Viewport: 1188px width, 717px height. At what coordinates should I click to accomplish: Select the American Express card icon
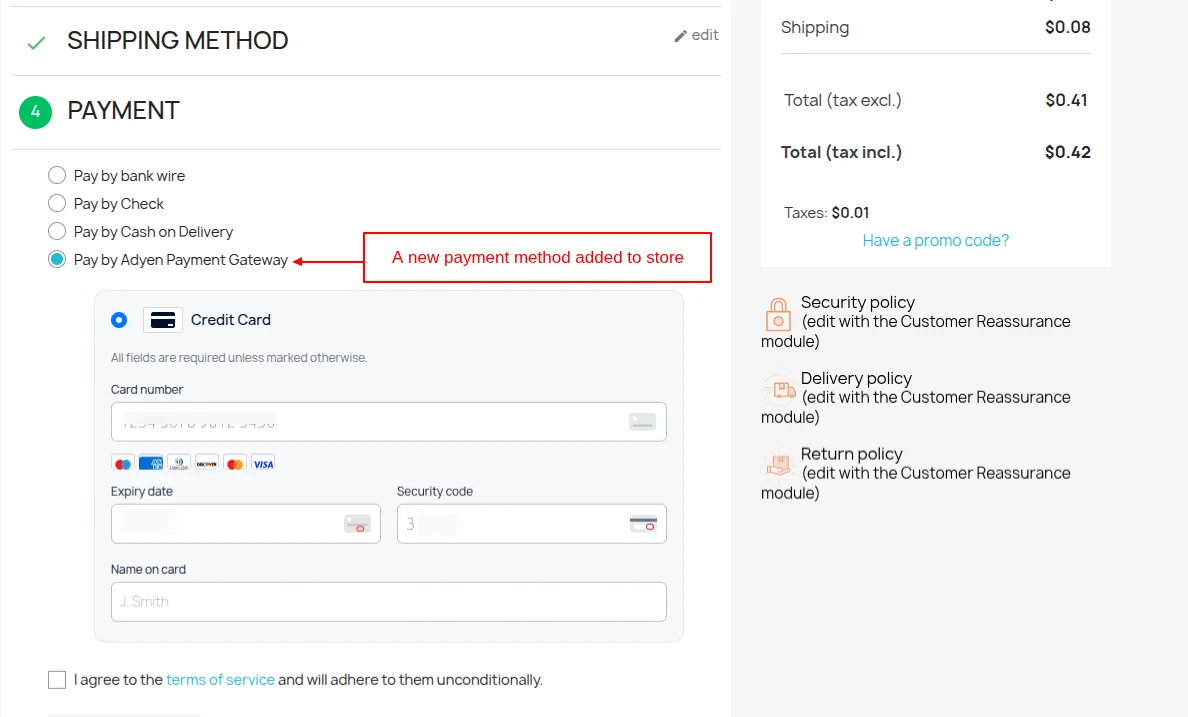(x=150, y=462)
